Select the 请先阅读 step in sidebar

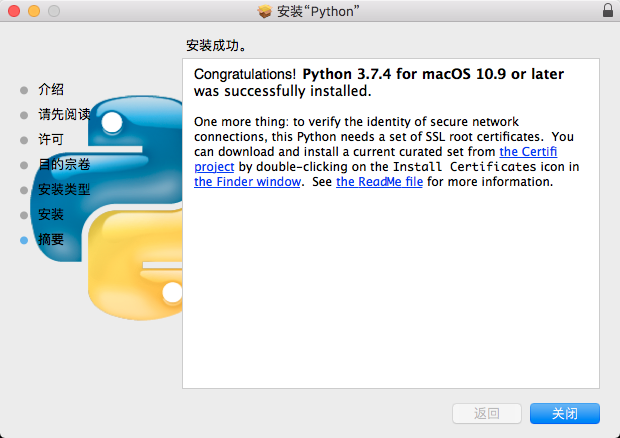pos(64,115)
